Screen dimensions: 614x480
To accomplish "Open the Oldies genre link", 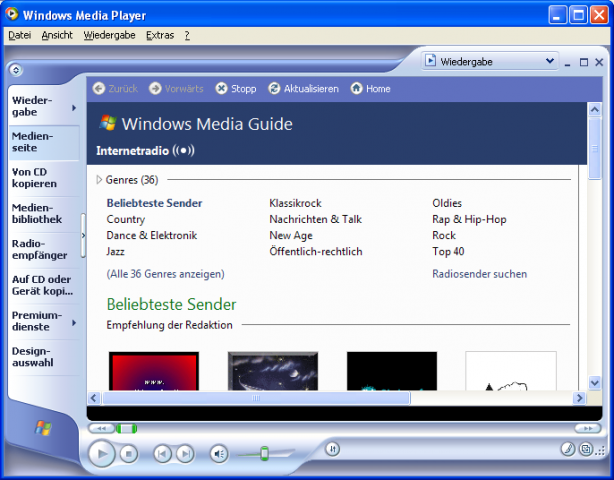I will (447, 203).
